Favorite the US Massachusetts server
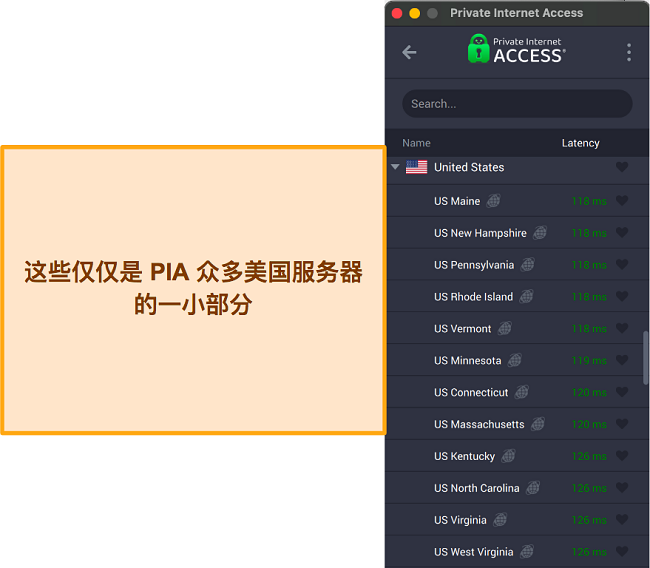The image size is (650, 568). click(x=622, y=424)
